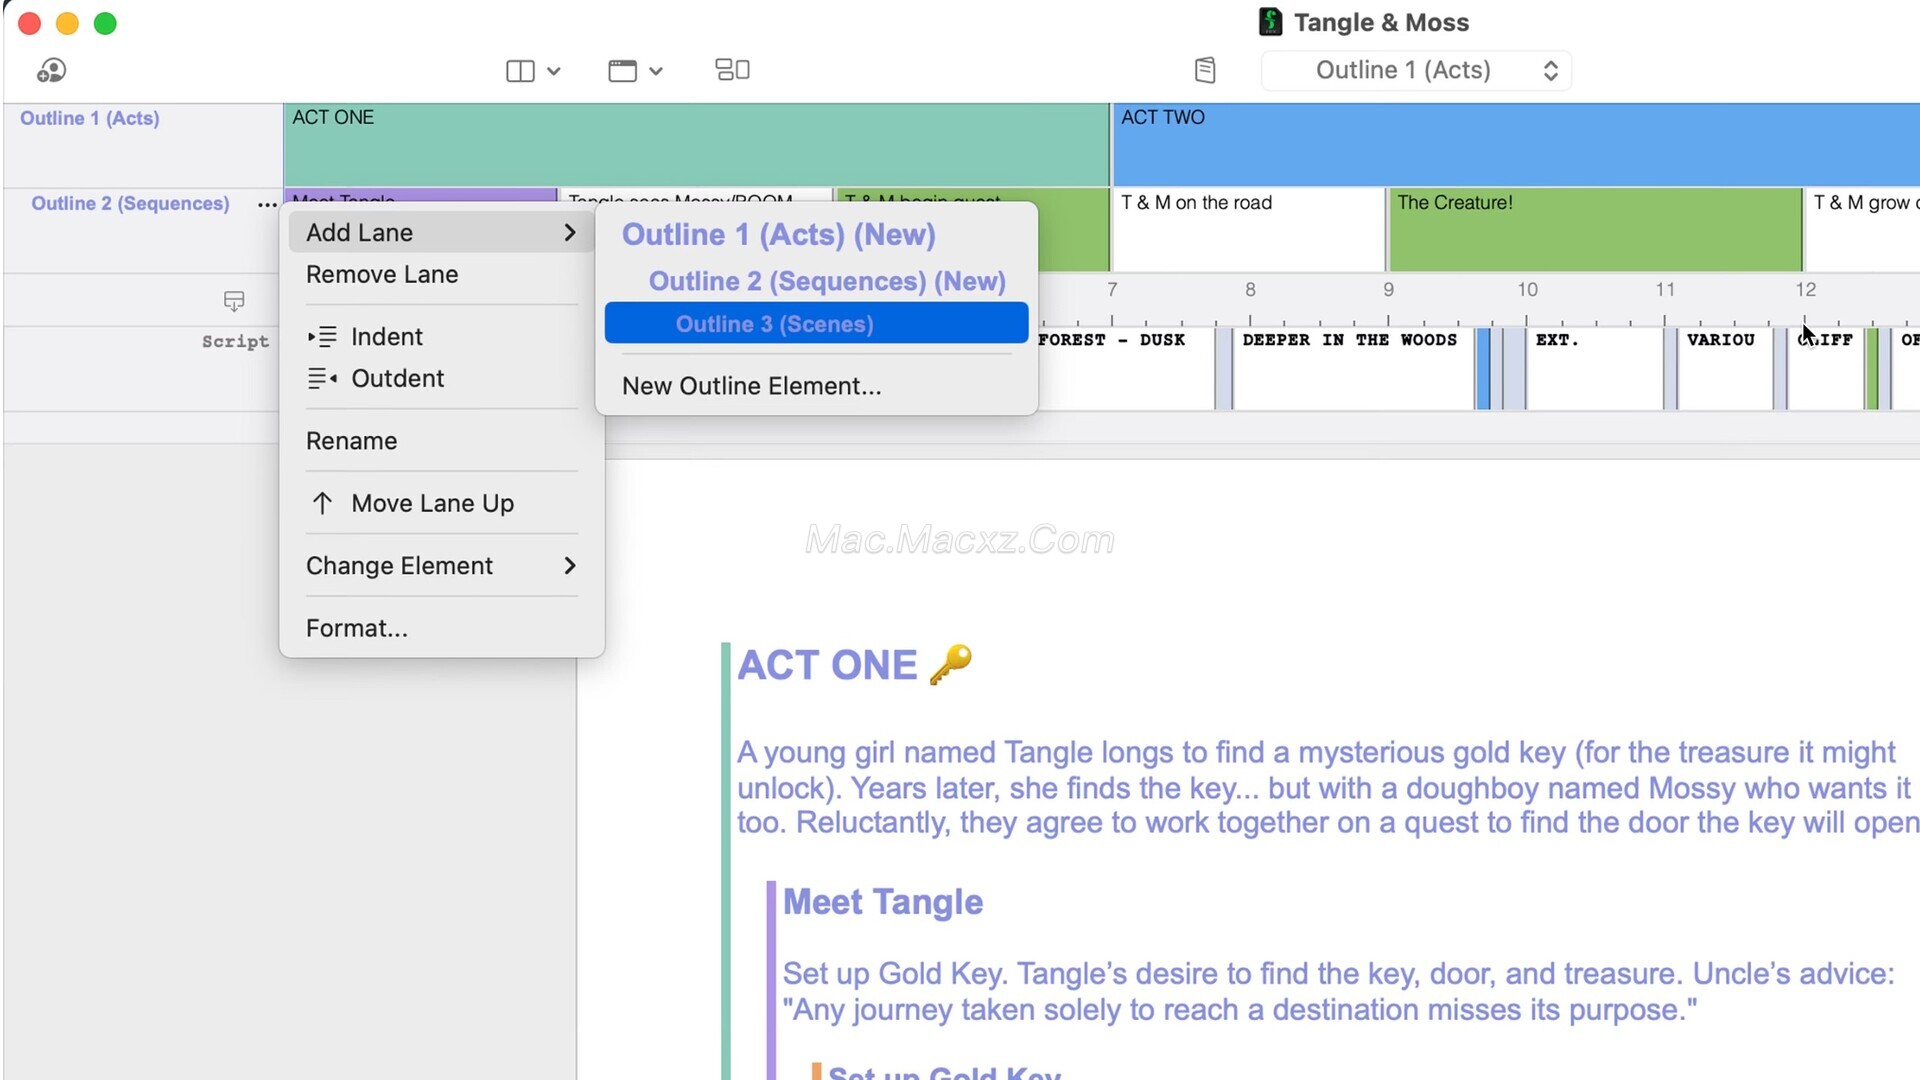Click the index cards view icon
This screenshot has height=1080, width=1920.
[x=732, y=70]
